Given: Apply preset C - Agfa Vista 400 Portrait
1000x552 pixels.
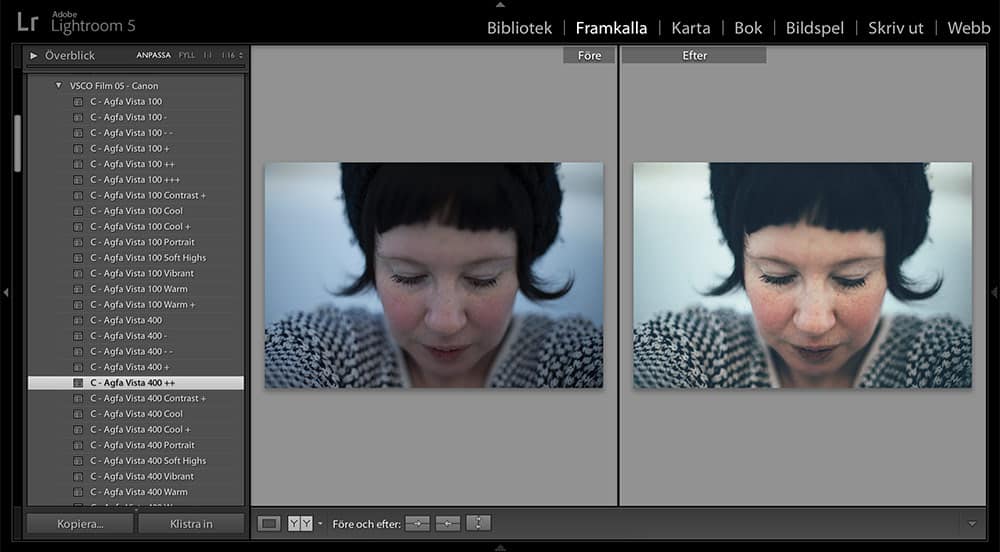Looking at the screenshot, I should [x=142, y=445].
